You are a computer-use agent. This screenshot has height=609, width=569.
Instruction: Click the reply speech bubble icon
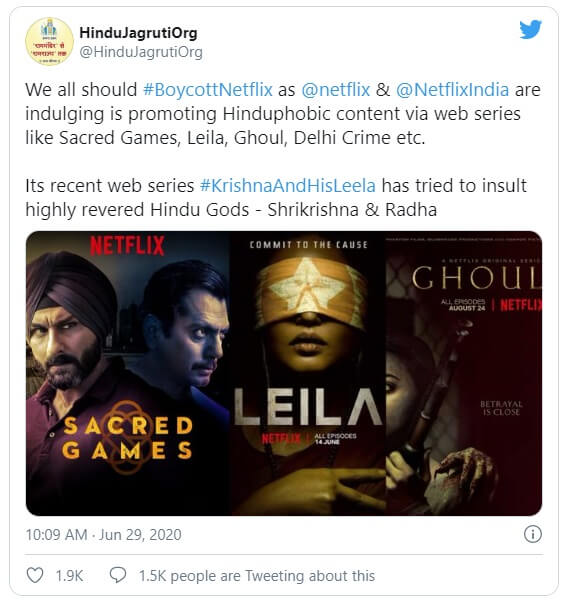coord(118,575)
